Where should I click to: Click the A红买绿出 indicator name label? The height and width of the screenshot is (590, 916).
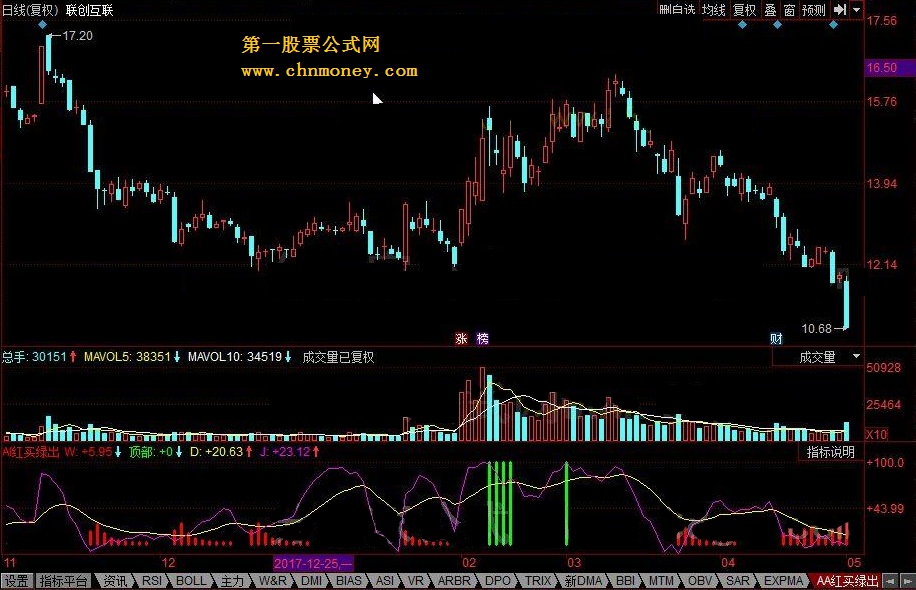pyautogui.click(x=30, y=452)
